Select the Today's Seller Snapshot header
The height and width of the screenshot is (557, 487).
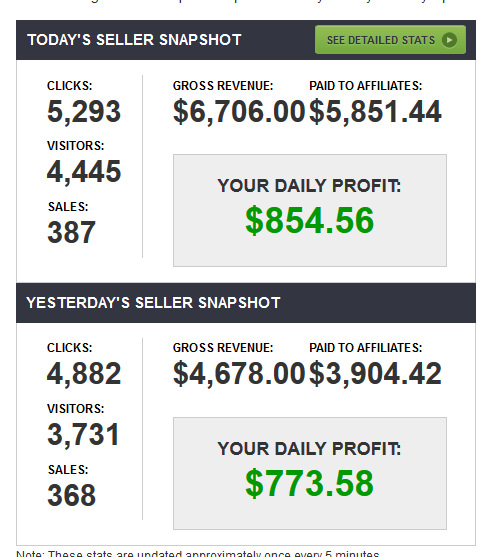click(x=134, y=40)
